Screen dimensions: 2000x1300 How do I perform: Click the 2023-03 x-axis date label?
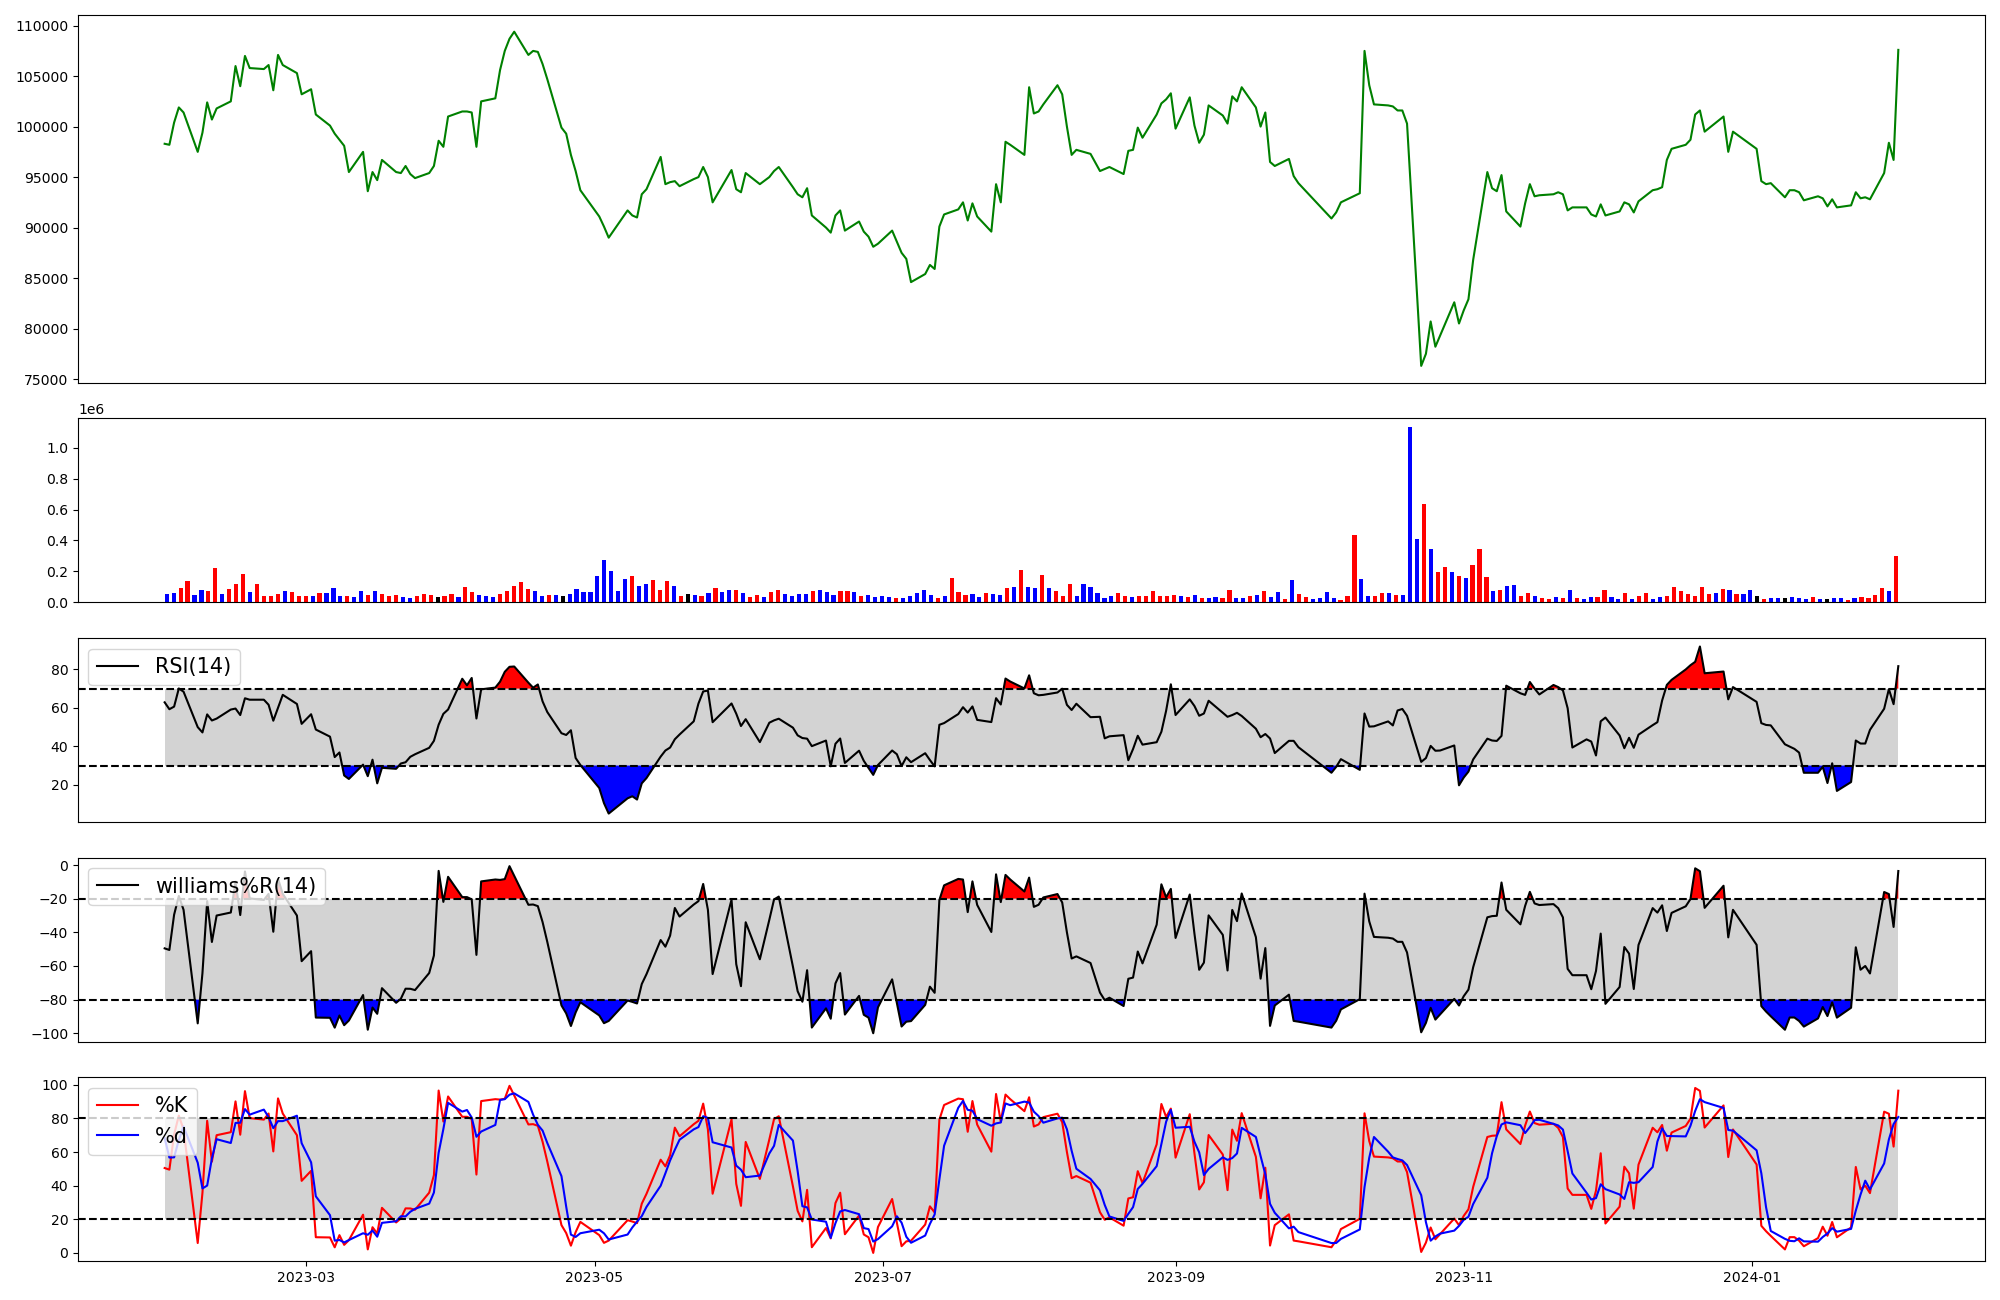tap(306, 1276)
